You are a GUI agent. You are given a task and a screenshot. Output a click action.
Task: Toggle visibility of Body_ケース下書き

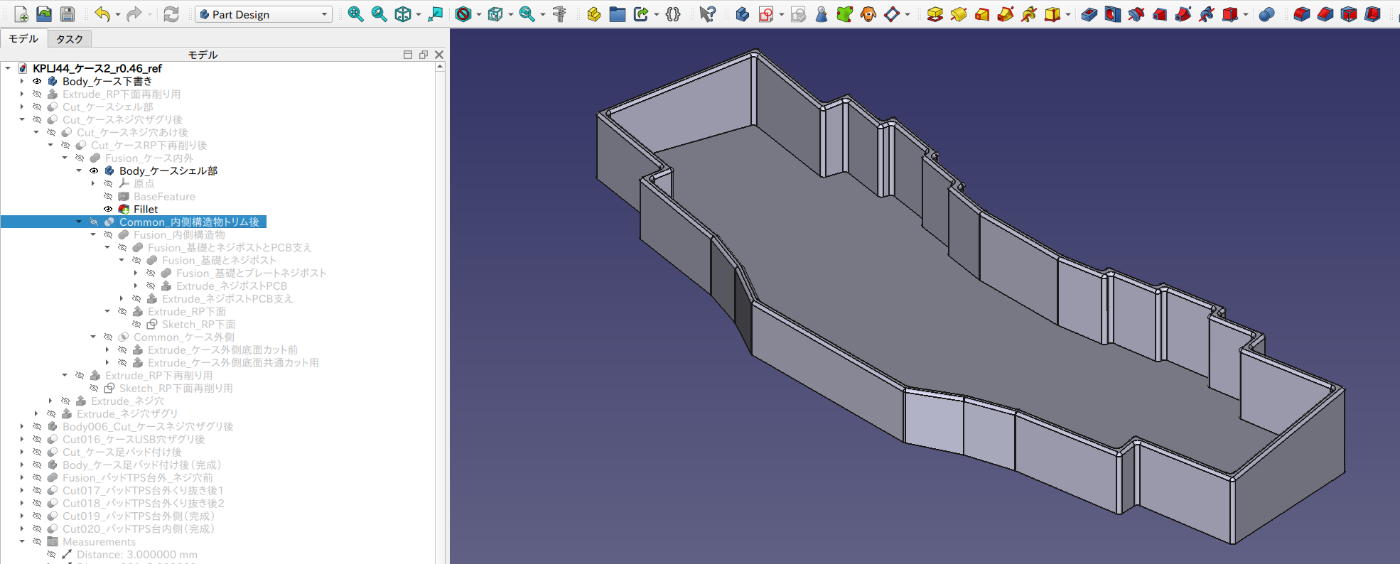(x=37, y=81)
